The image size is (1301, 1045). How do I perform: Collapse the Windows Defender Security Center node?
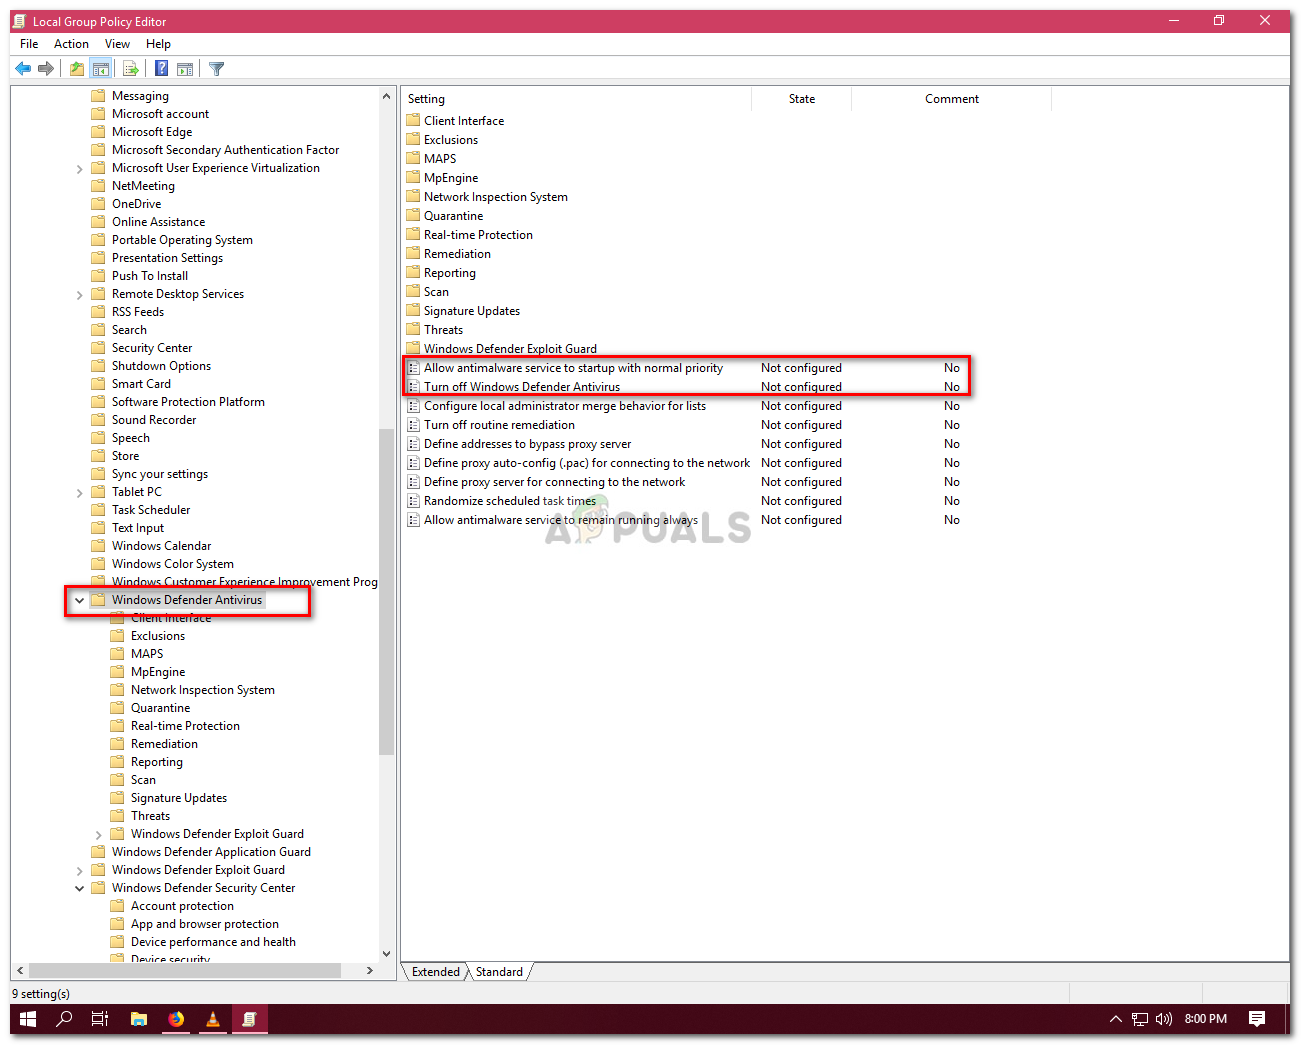click(79, 887)
